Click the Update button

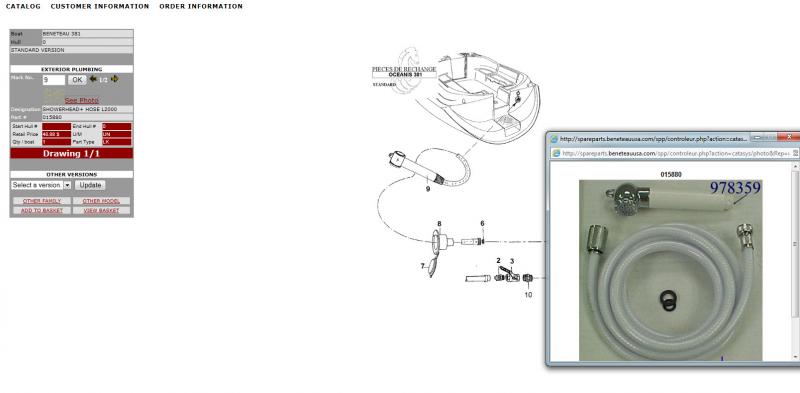(90, 185)
